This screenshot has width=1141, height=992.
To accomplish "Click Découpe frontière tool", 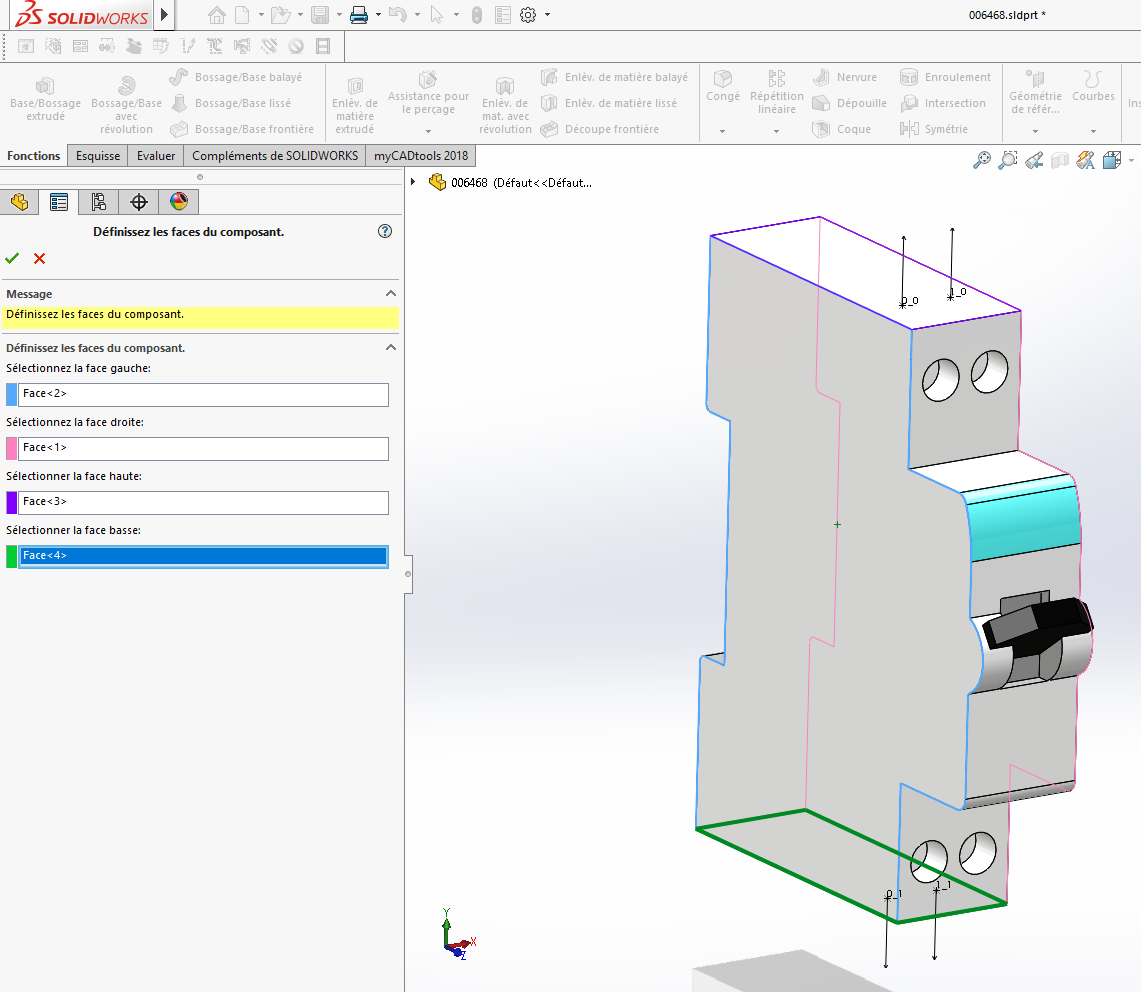I will [600, 129].
